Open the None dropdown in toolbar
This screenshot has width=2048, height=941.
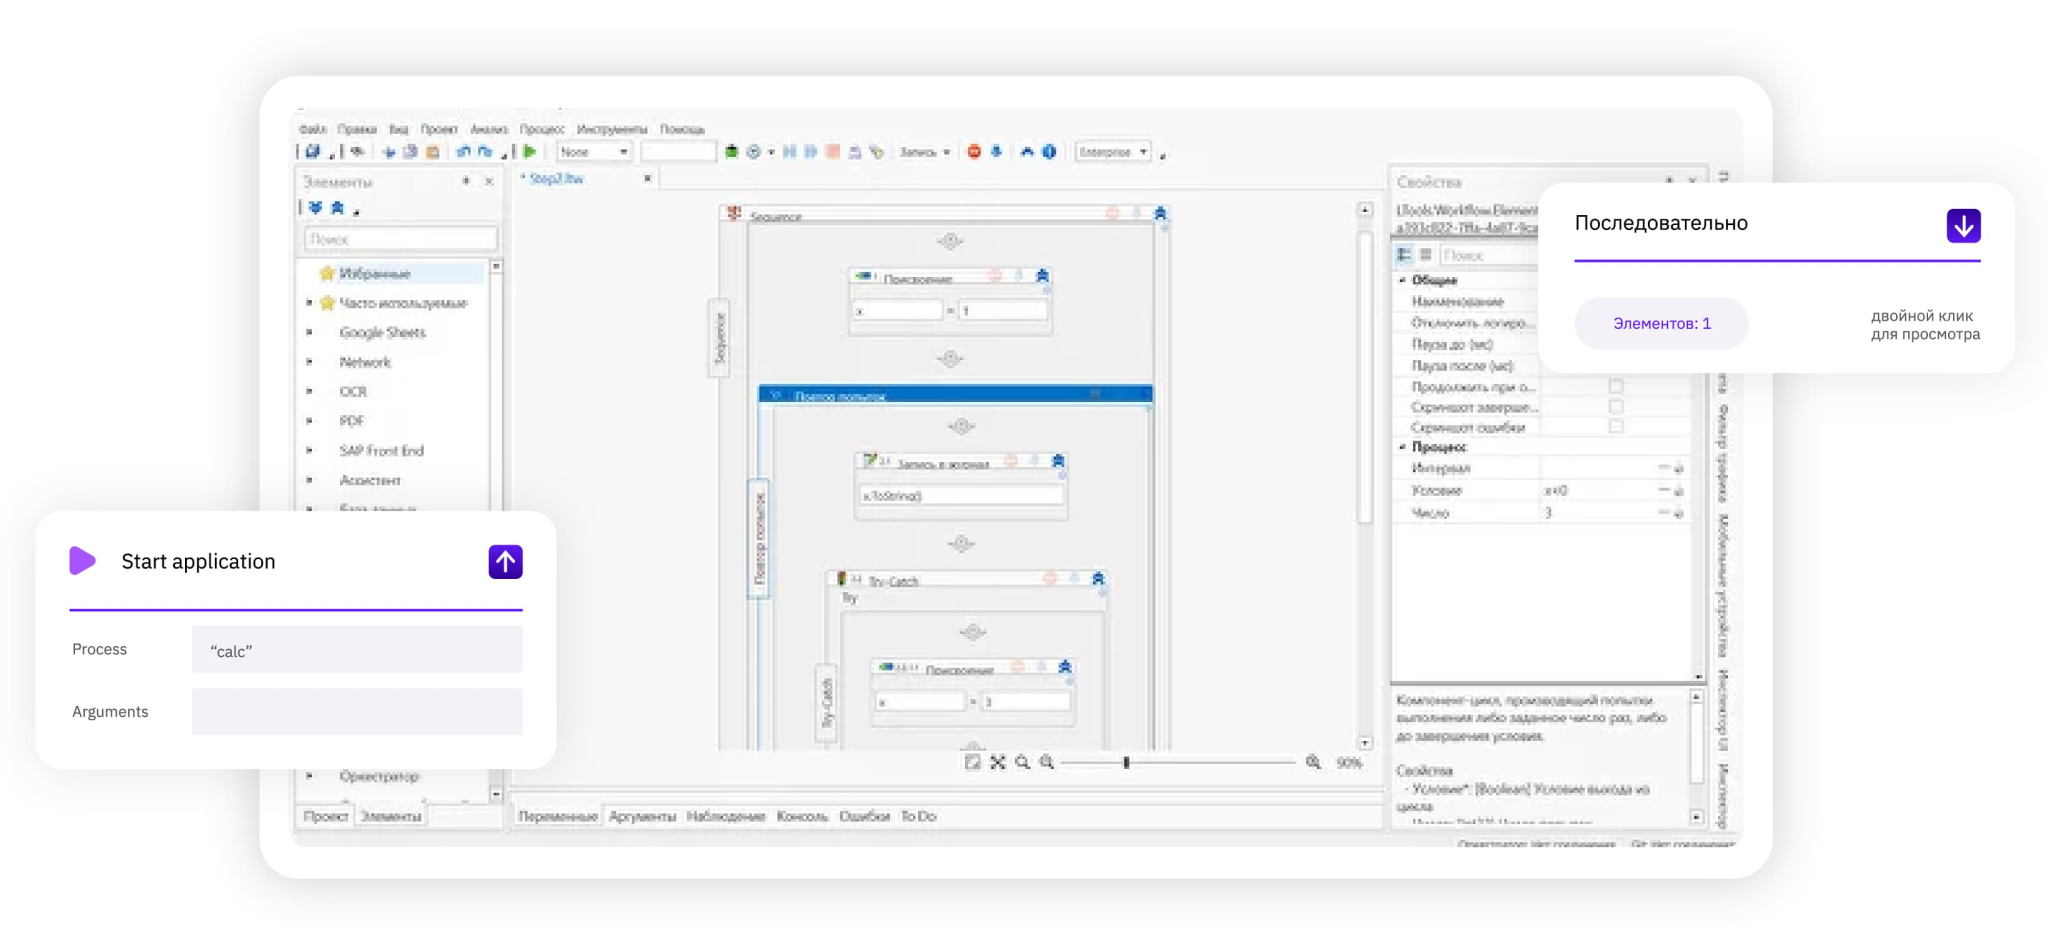pos(593,152)
